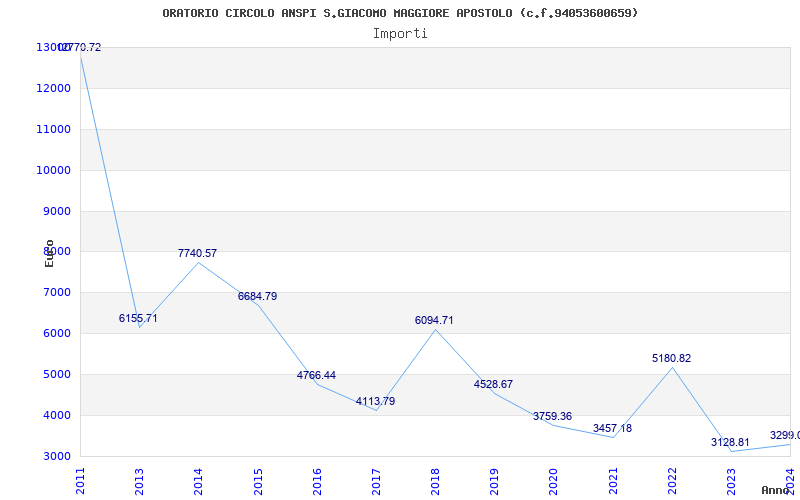The width and height of the screenshot is (800, 500).
Task: Select the 5000 y-axis label
Action: pyautogui.click(x=55, y=374)
